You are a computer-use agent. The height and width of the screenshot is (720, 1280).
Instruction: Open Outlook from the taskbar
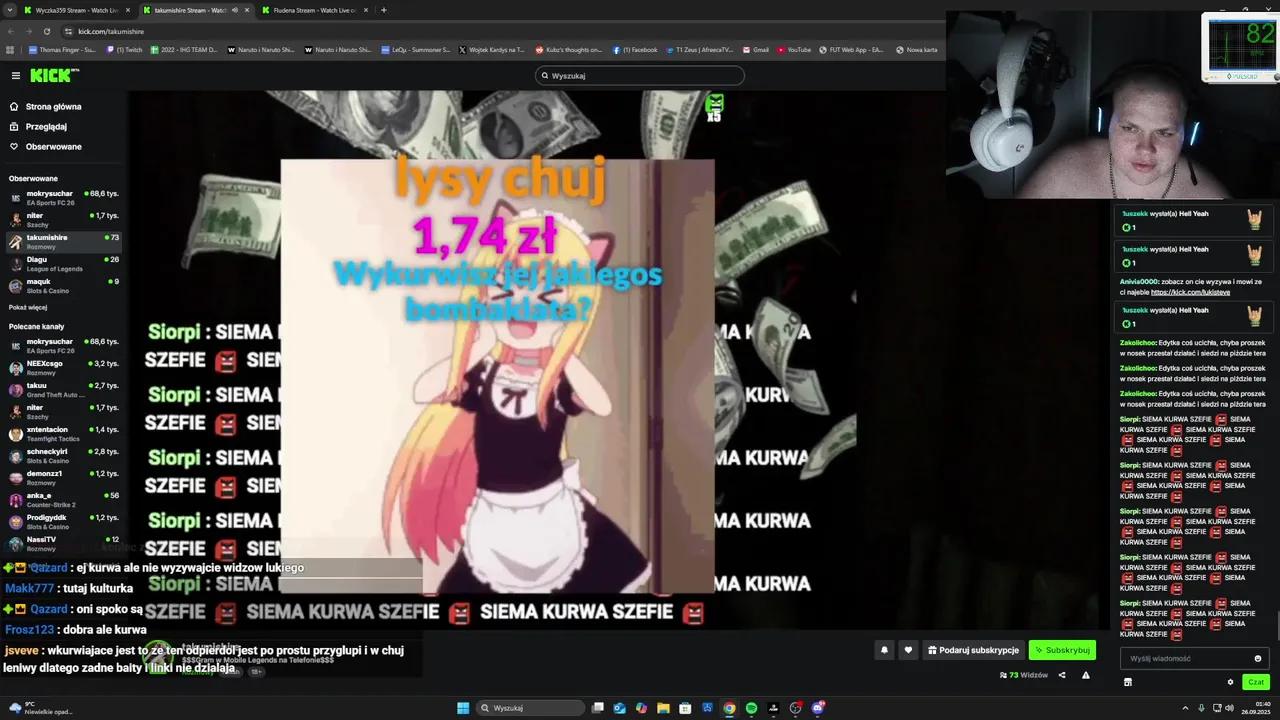click(619, 708)
